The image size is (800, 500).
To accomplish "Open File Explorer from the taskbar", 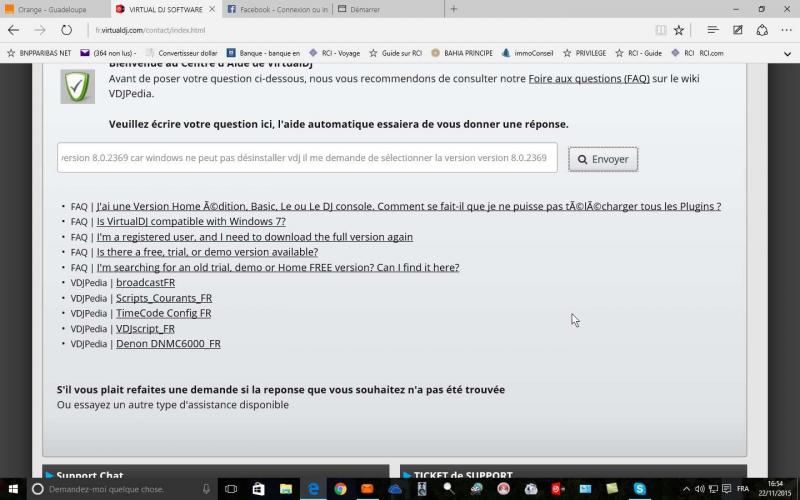I will click(286, 489).
